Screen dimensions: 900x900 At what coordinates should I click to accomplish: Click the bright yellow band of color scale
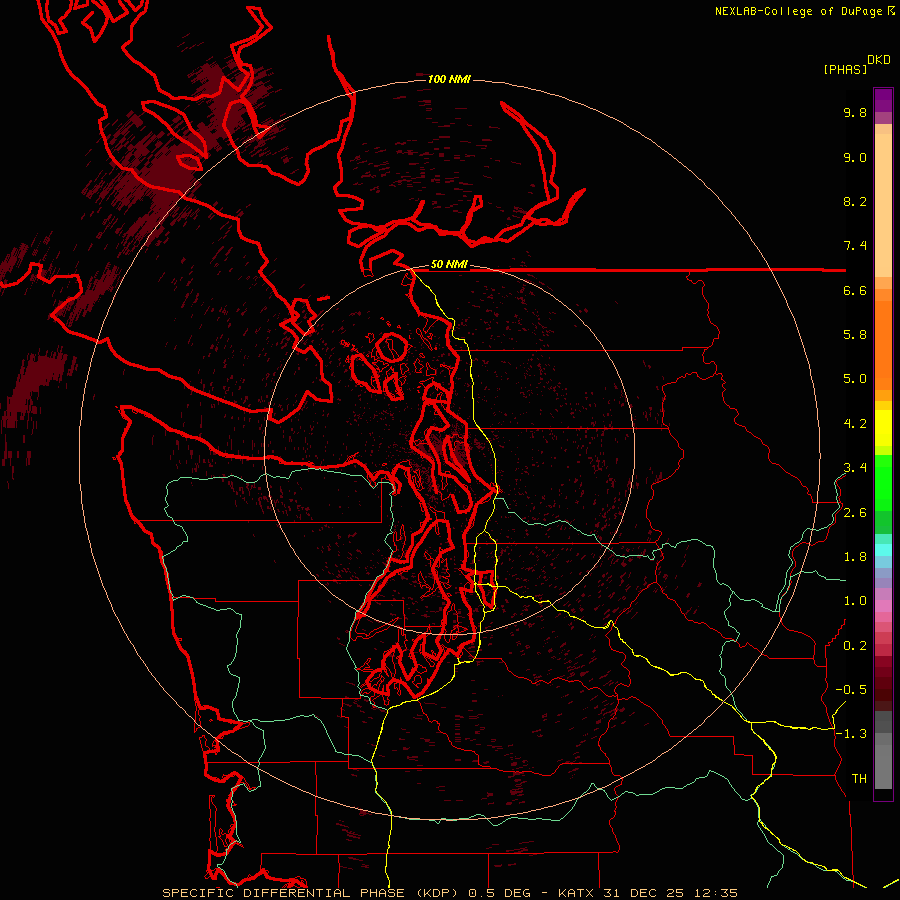[883, 428]
